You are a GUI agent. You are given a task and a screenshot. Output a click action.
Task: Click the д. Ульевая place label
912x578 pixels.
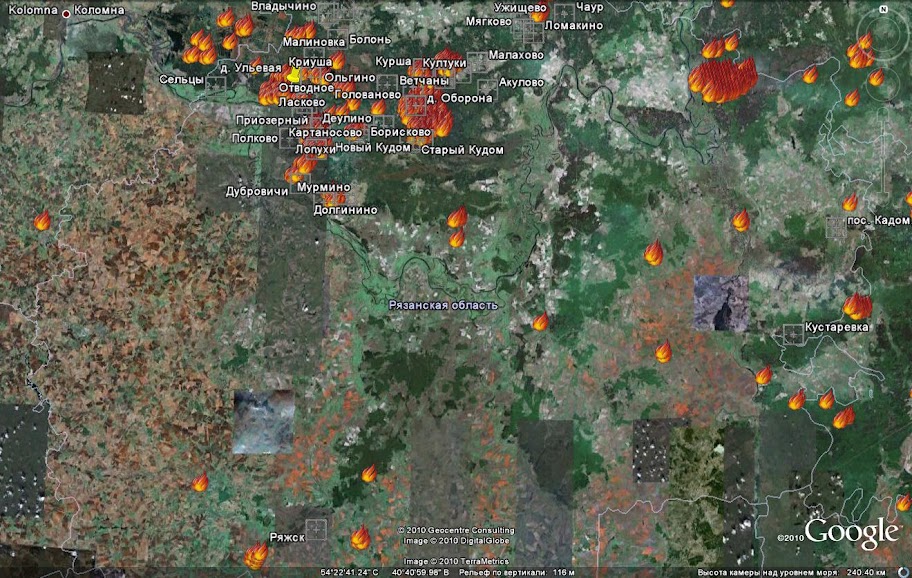(x=251, y=68)
